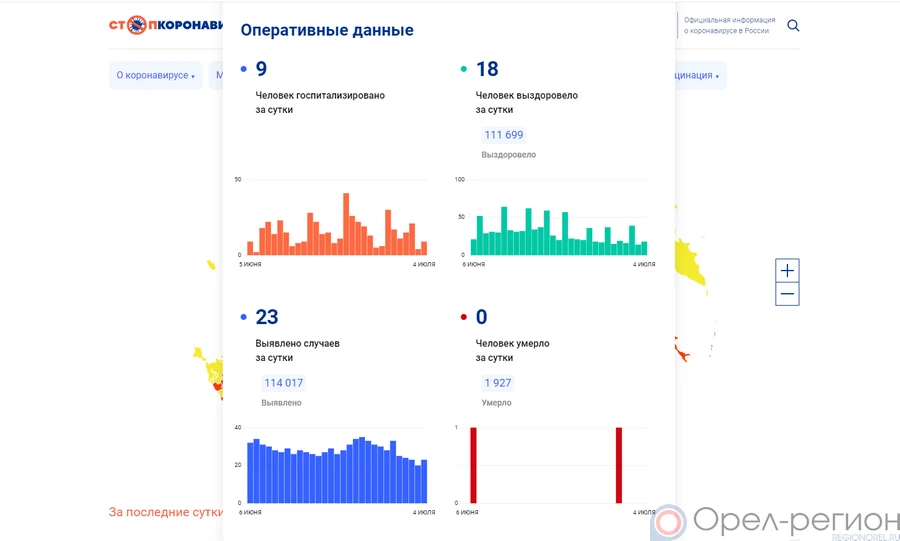900x541 pixels.
Task: Click the «За последние сутки» heading
Action: [165, 512]
